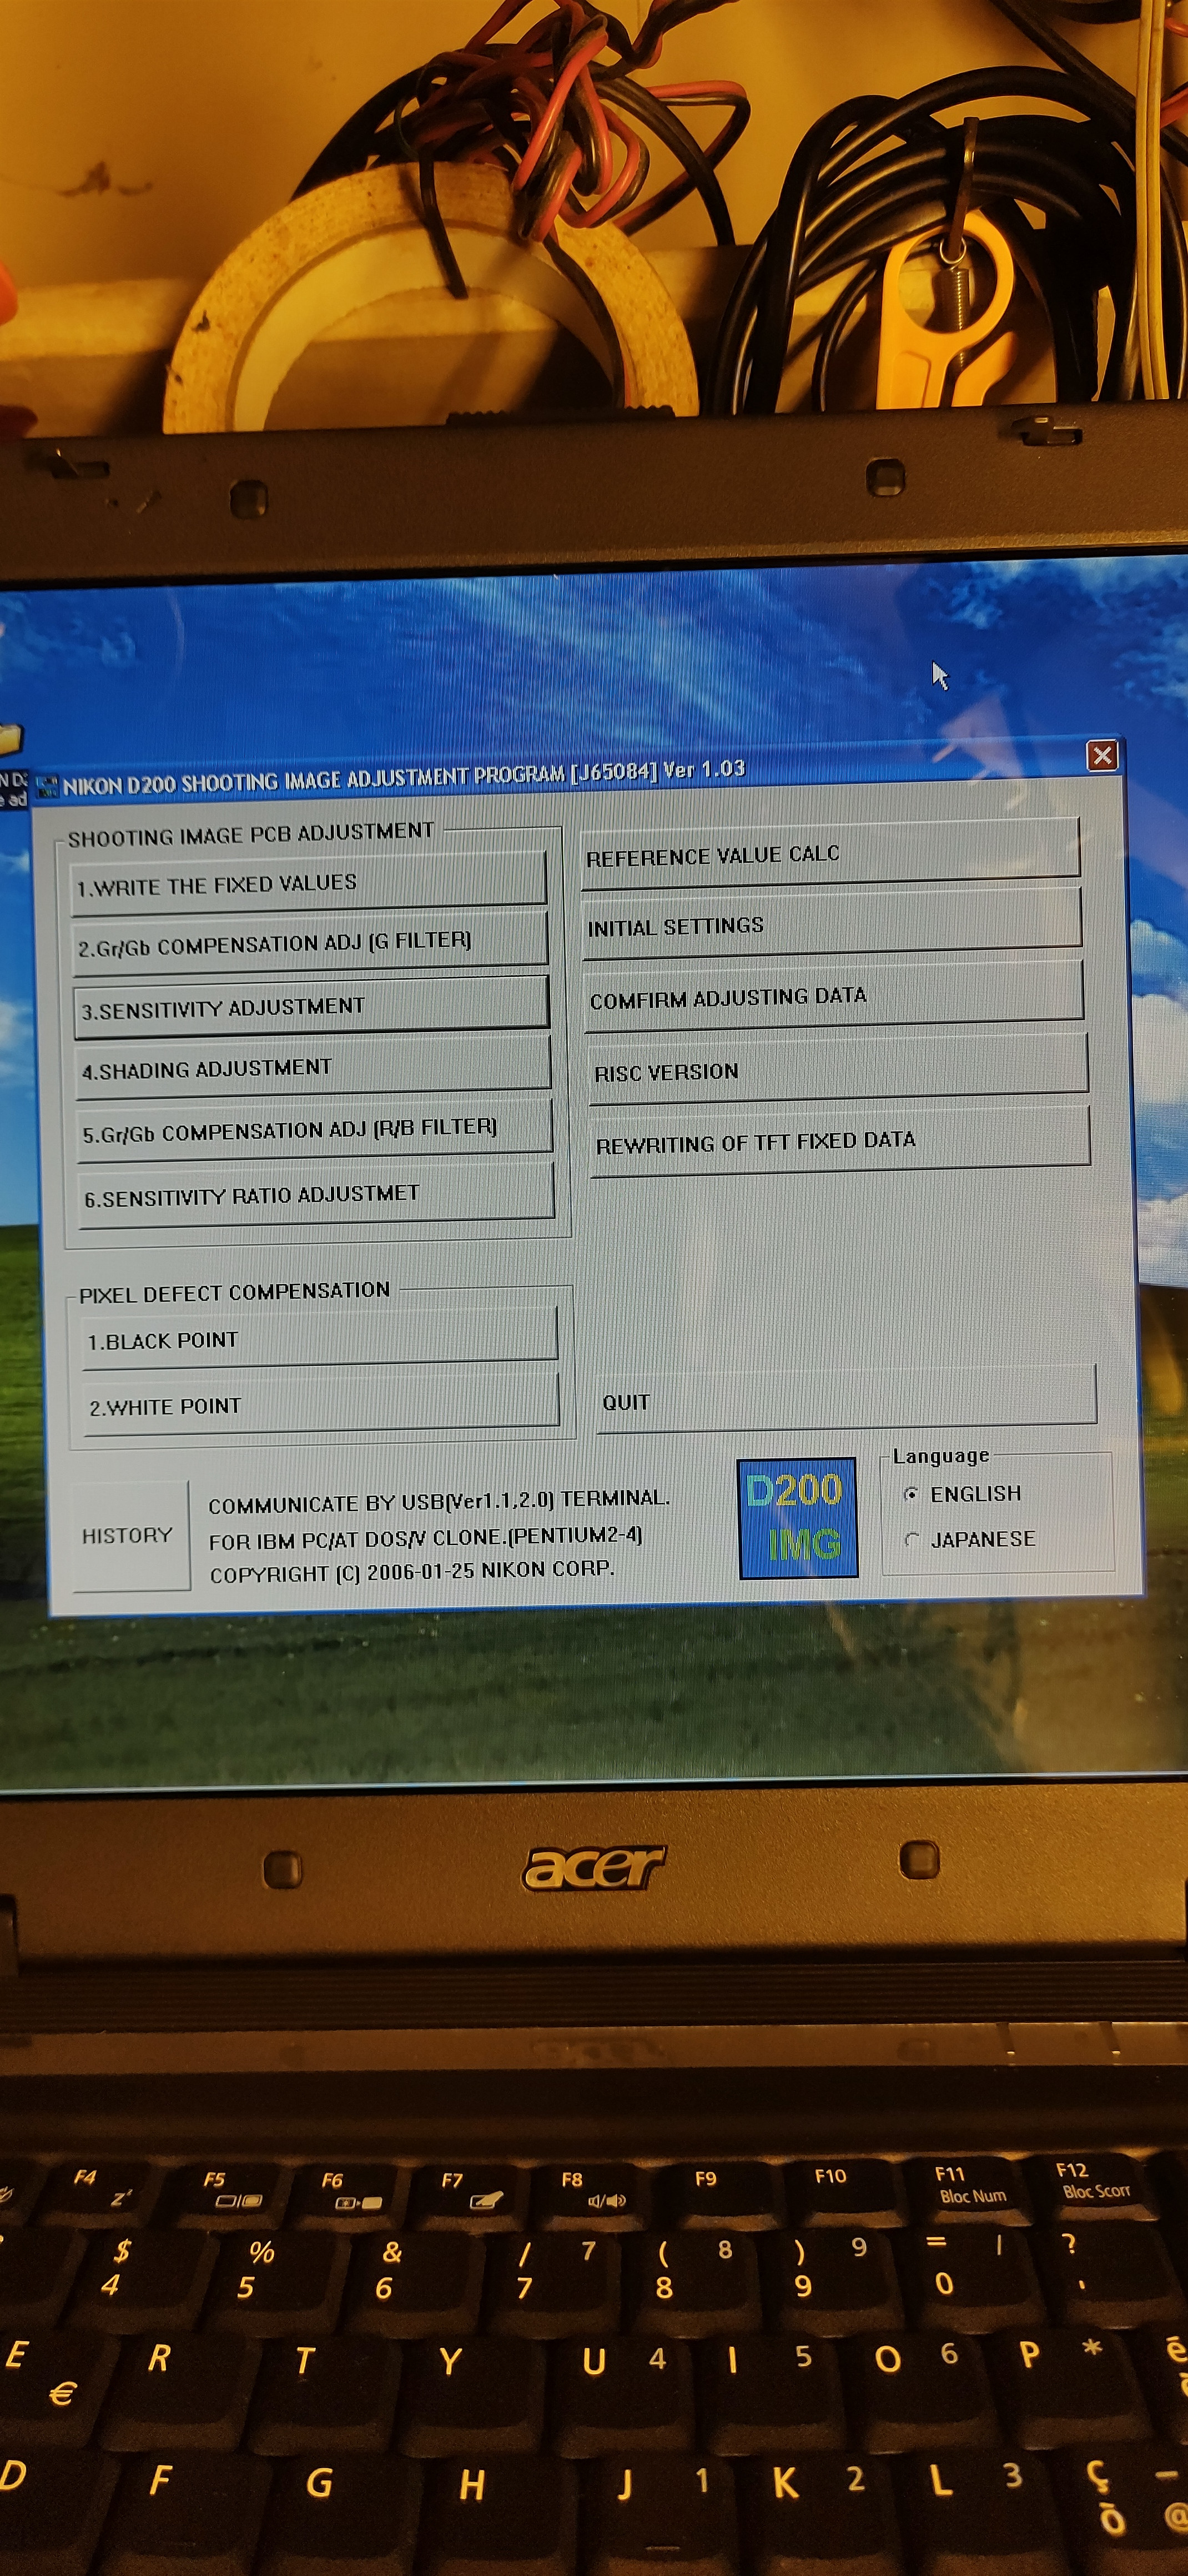
Task: Check the RISC VERSION
Action: (x=838, y=1069)
